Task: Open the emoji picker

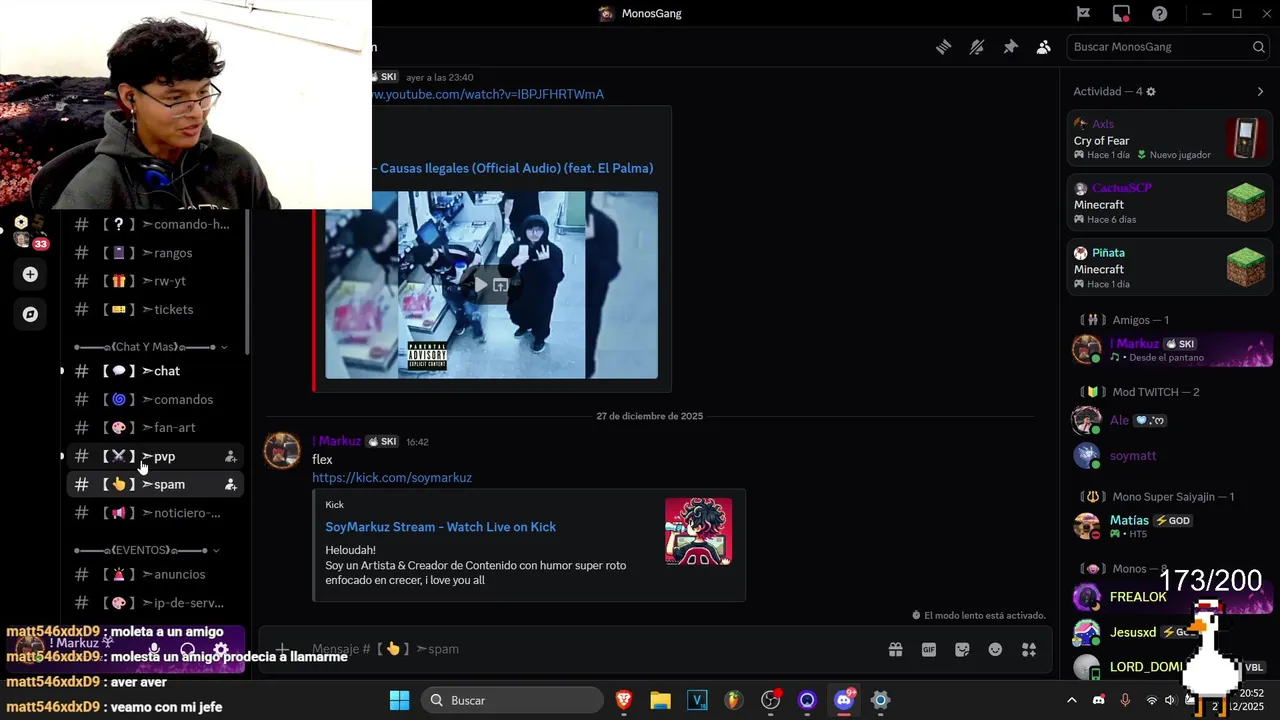Action: point(995,650)
